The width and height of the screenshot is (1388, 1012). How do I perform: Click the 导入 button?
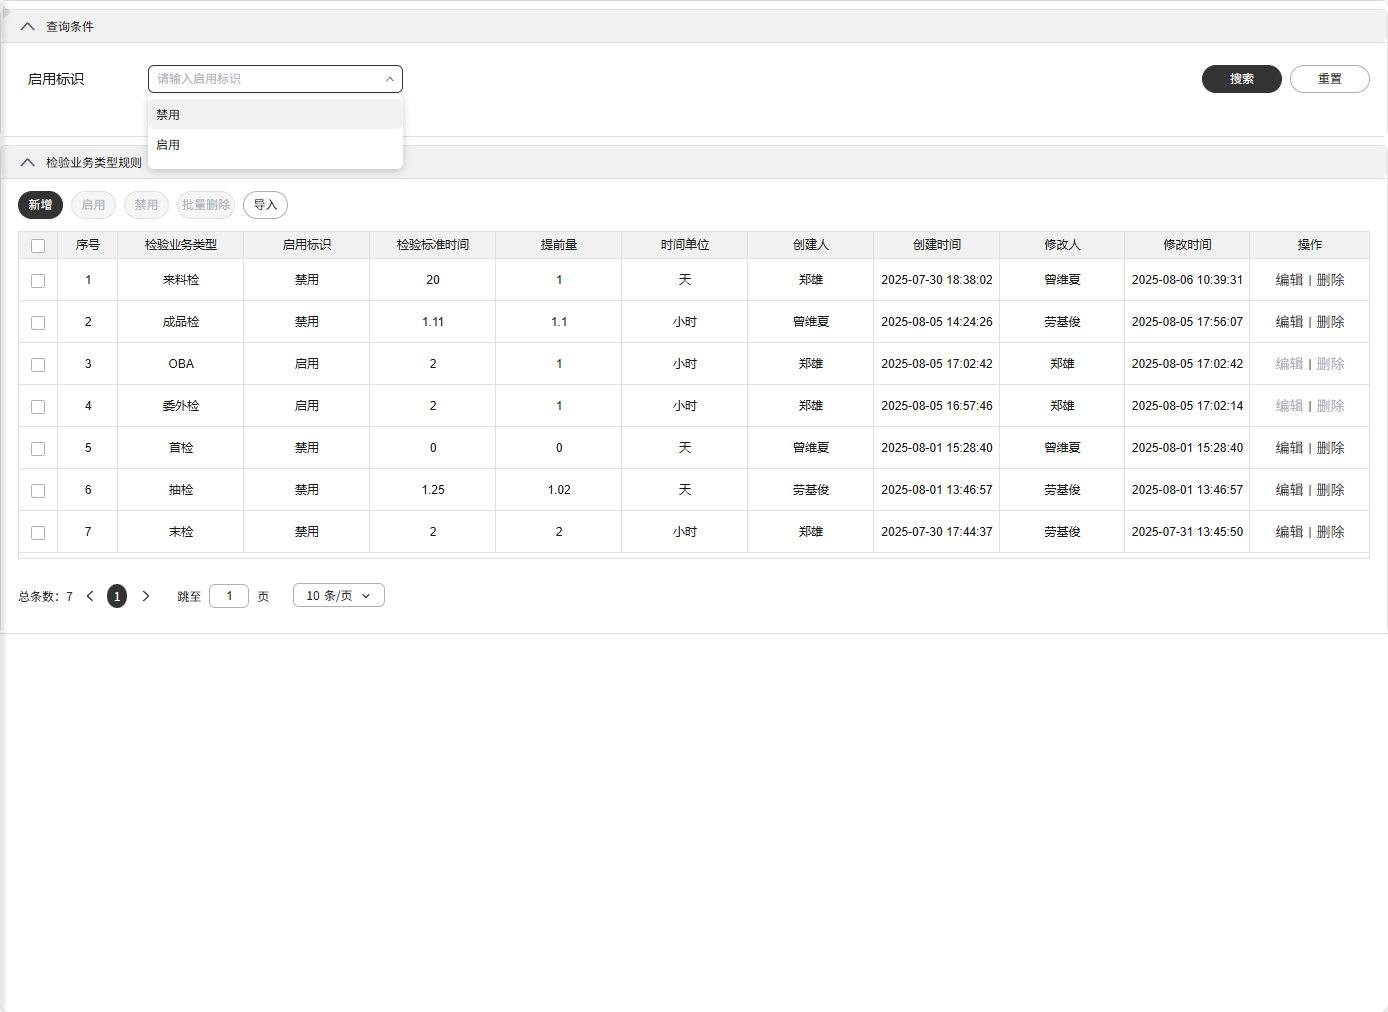(265, 205)
